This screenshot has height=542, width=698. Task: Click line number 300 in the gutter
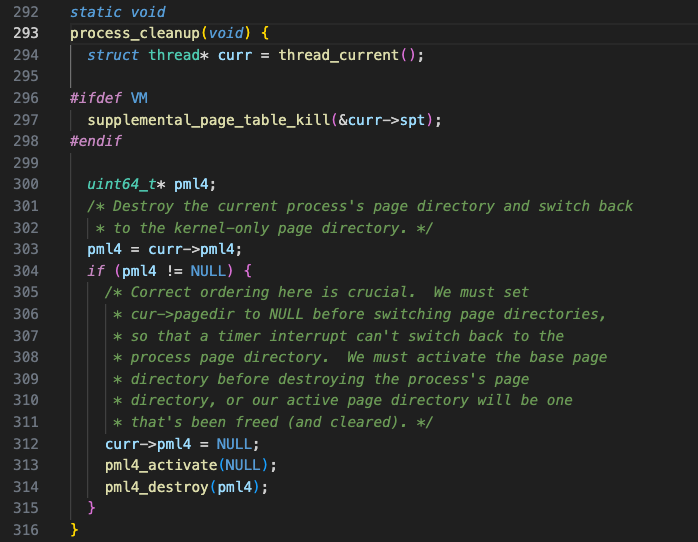point(26,184)
